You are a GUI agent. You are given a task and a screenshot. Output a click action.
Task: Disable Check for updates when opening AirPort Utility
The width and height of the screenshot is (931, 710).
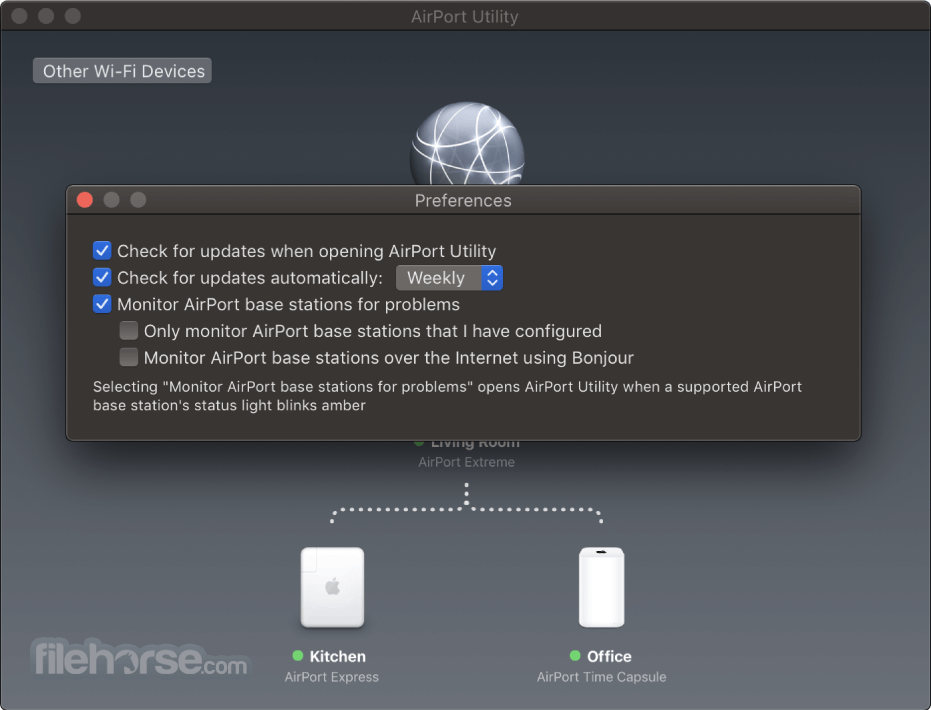(x=102, y=251)
